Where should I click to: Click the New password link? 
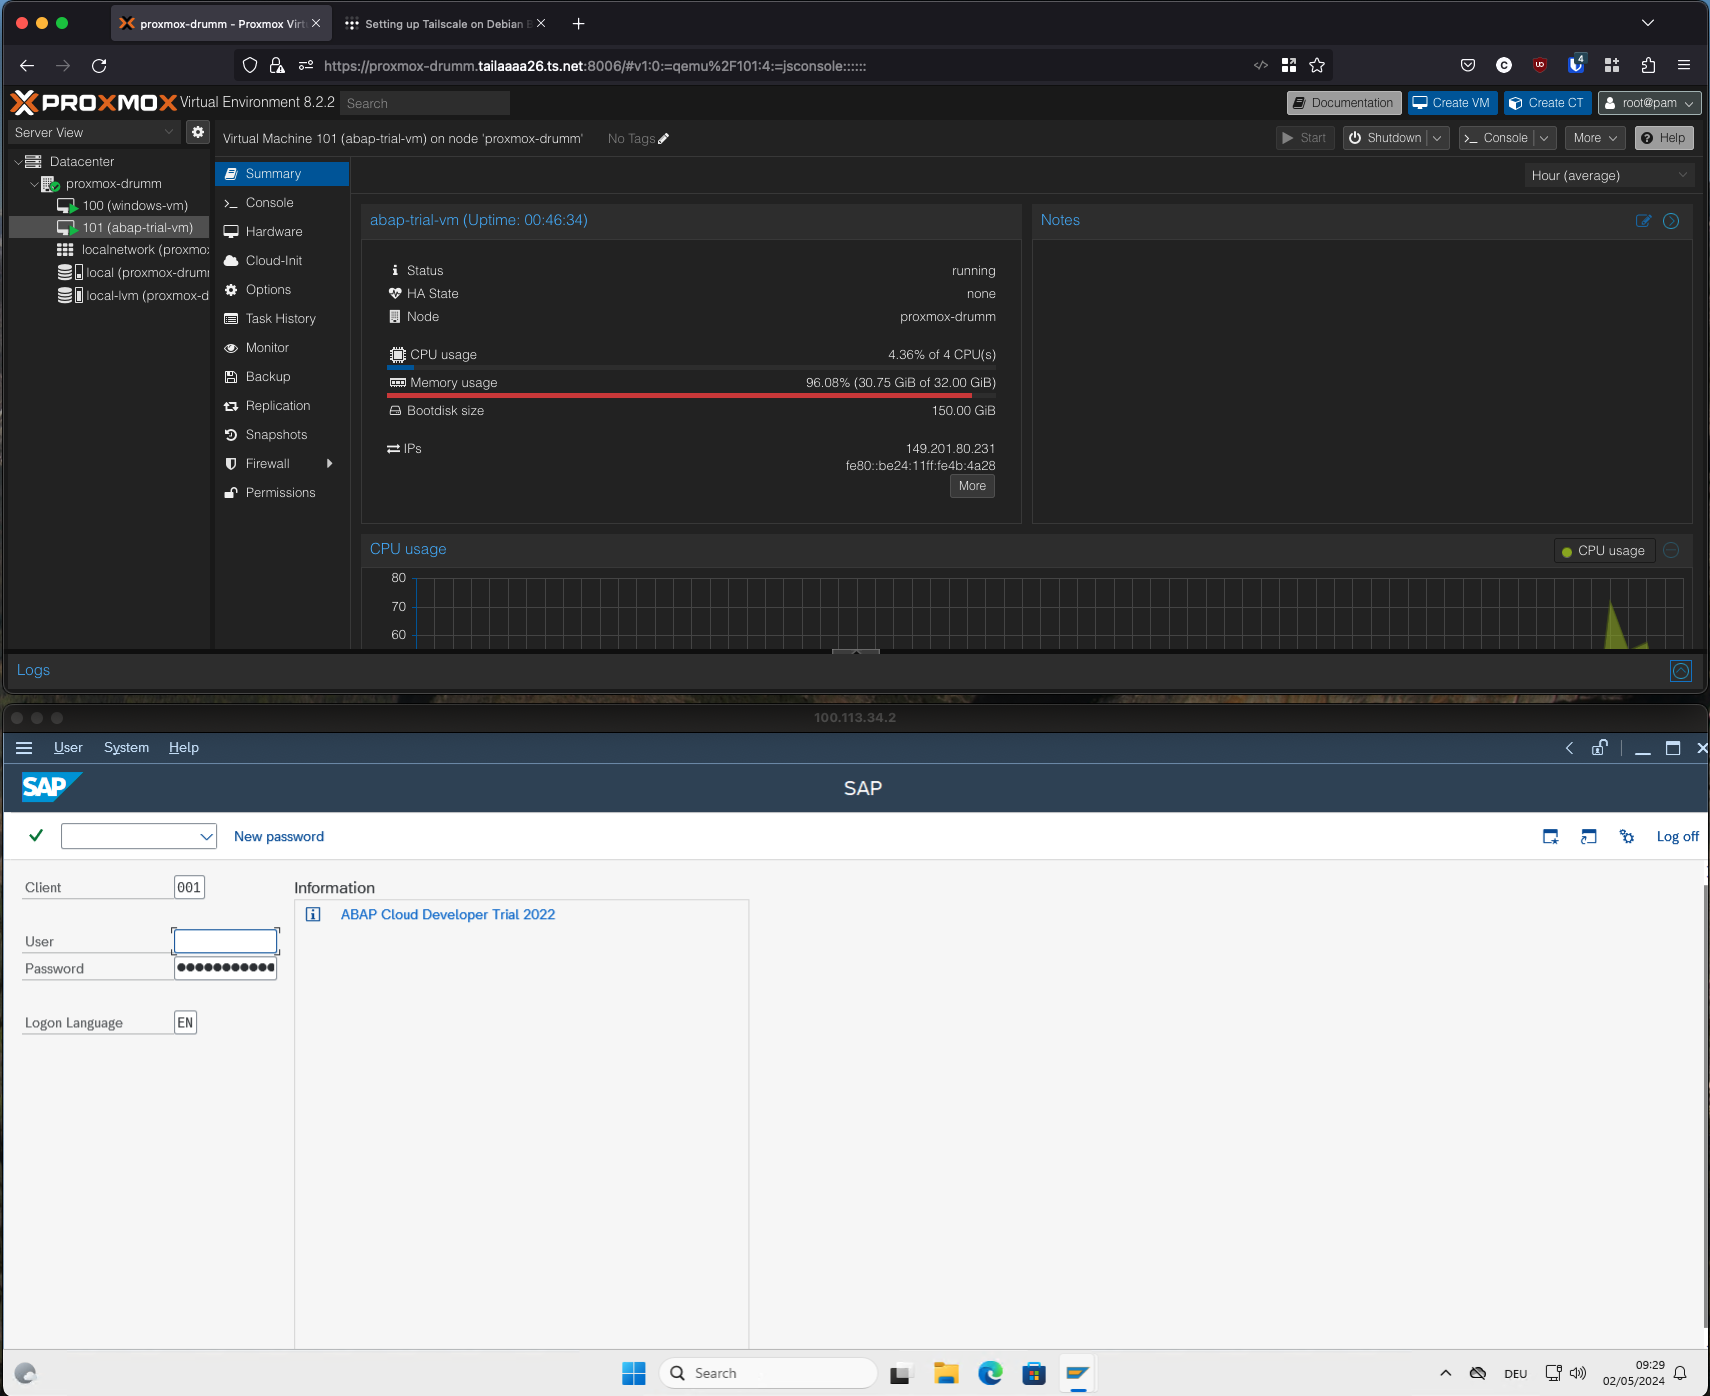(x=279, y=837)
